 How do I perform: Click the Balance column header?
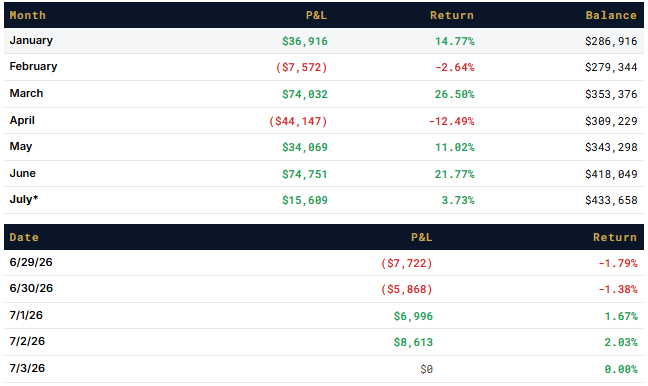611,15
